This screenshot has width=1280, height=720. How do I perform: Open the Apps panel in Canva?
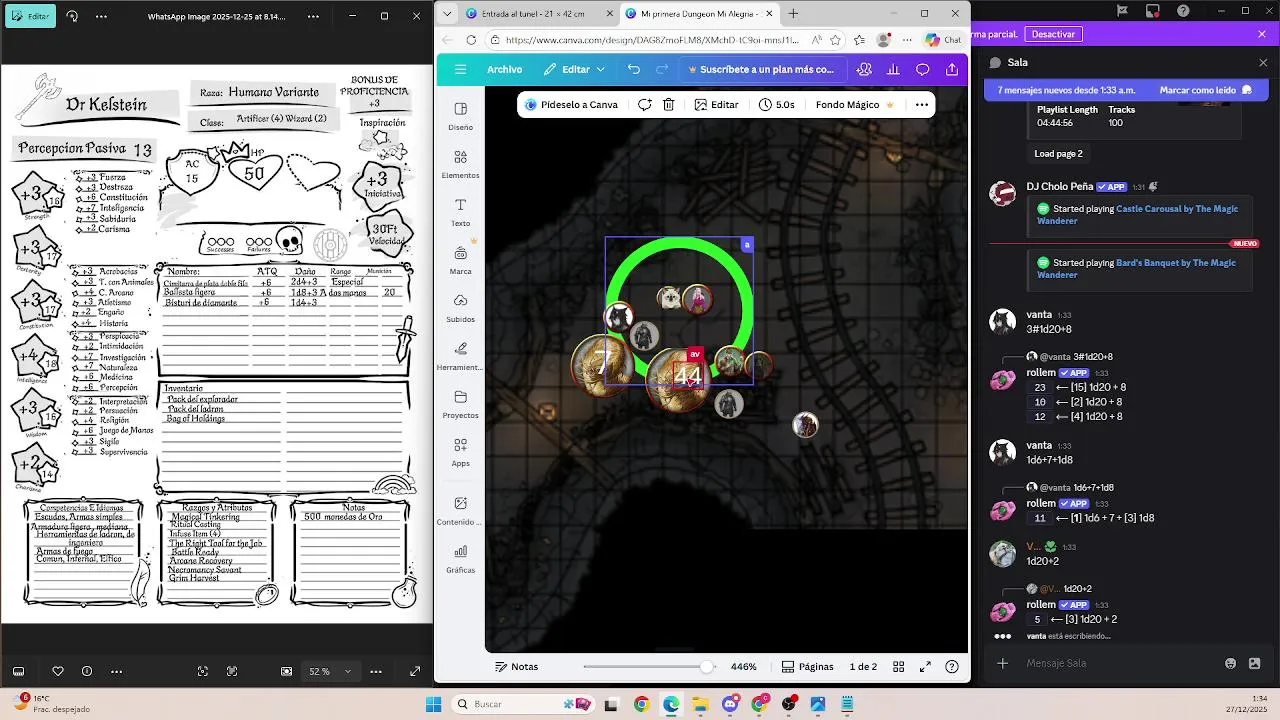[x=460, y=452]
